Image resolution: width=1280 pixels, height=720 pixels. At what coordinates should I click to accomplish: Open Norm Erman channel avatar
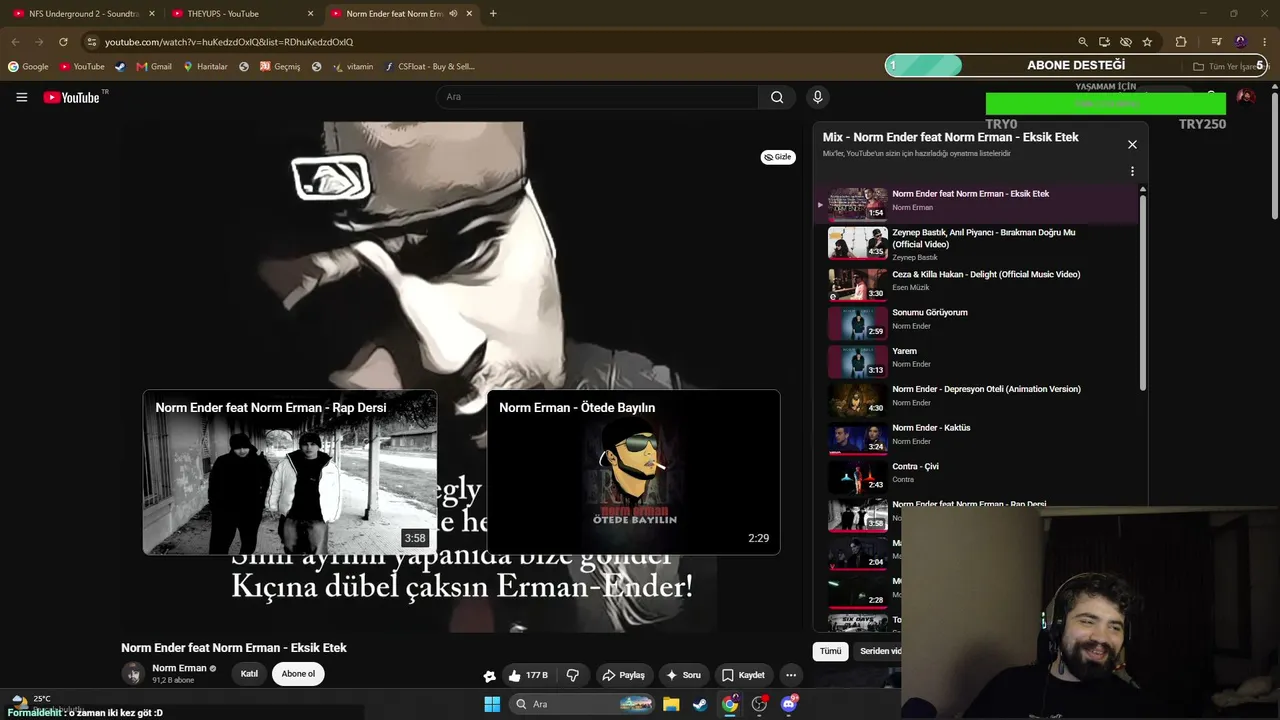(x=133, y=673)
